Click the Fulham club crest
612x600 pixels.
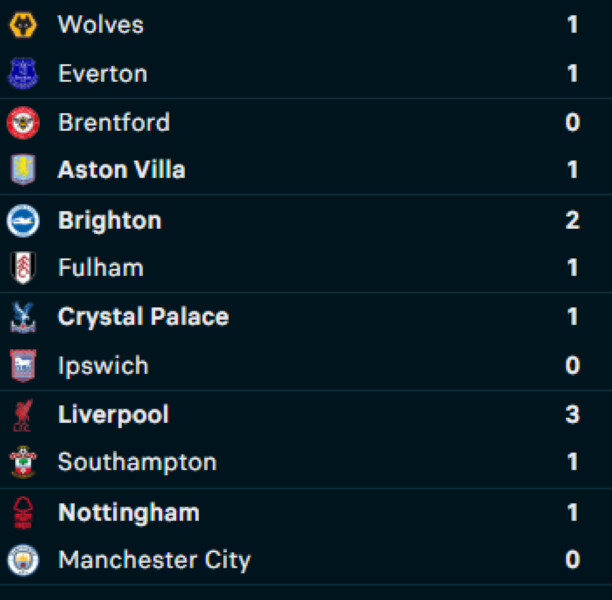[22, 268]
